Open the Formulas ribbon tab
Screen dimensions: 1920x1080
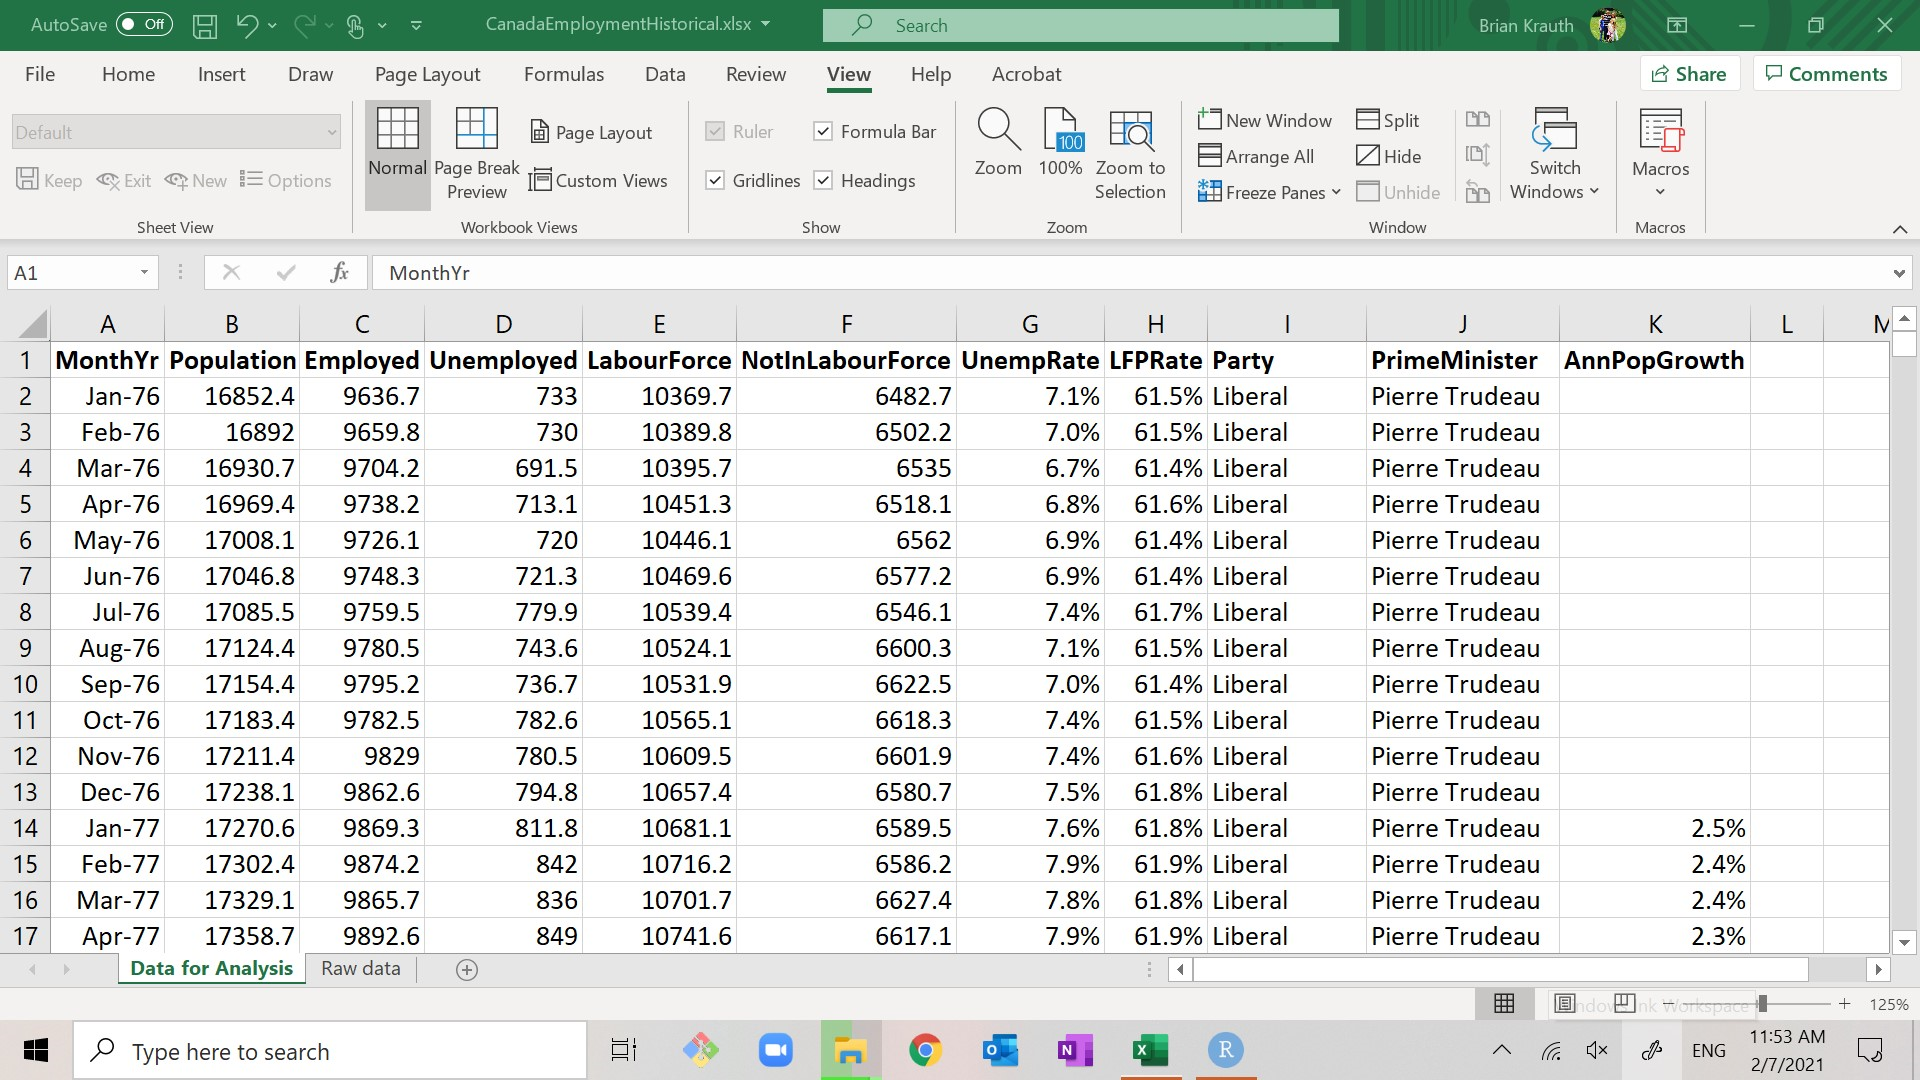[564, 73]
